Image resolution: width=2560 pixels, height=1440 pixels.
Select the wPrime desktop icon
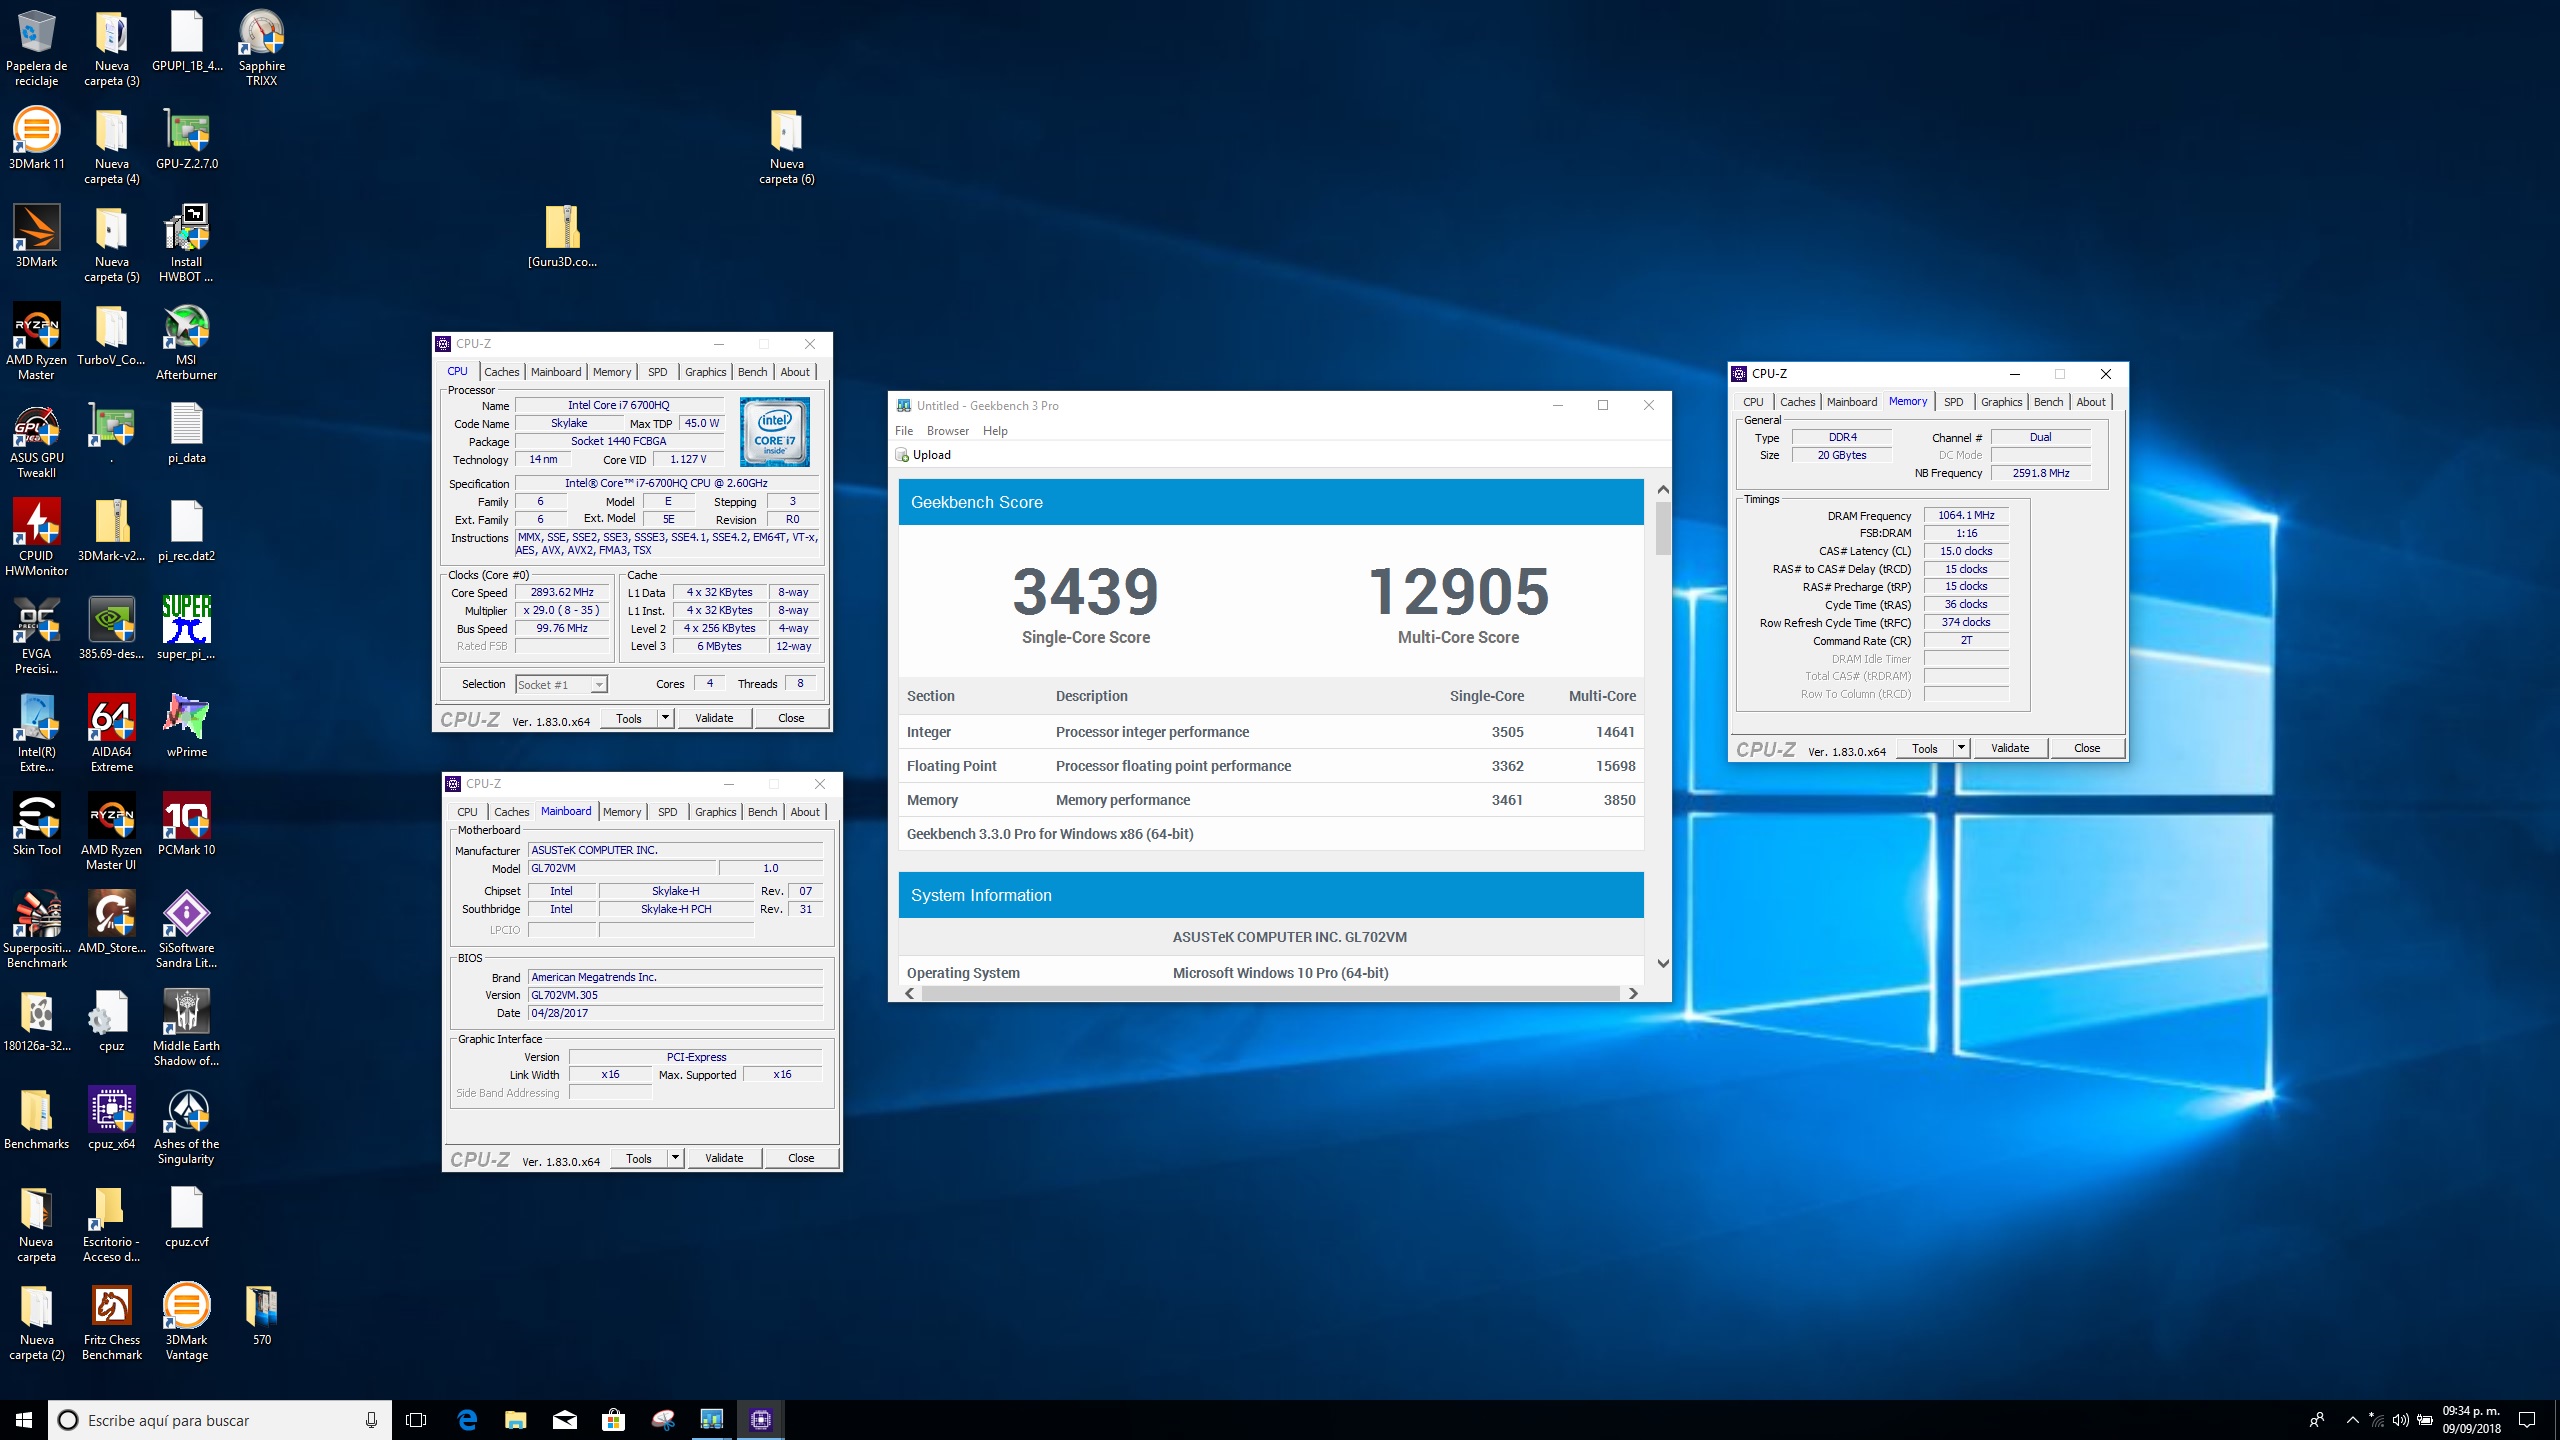point(186,727)
